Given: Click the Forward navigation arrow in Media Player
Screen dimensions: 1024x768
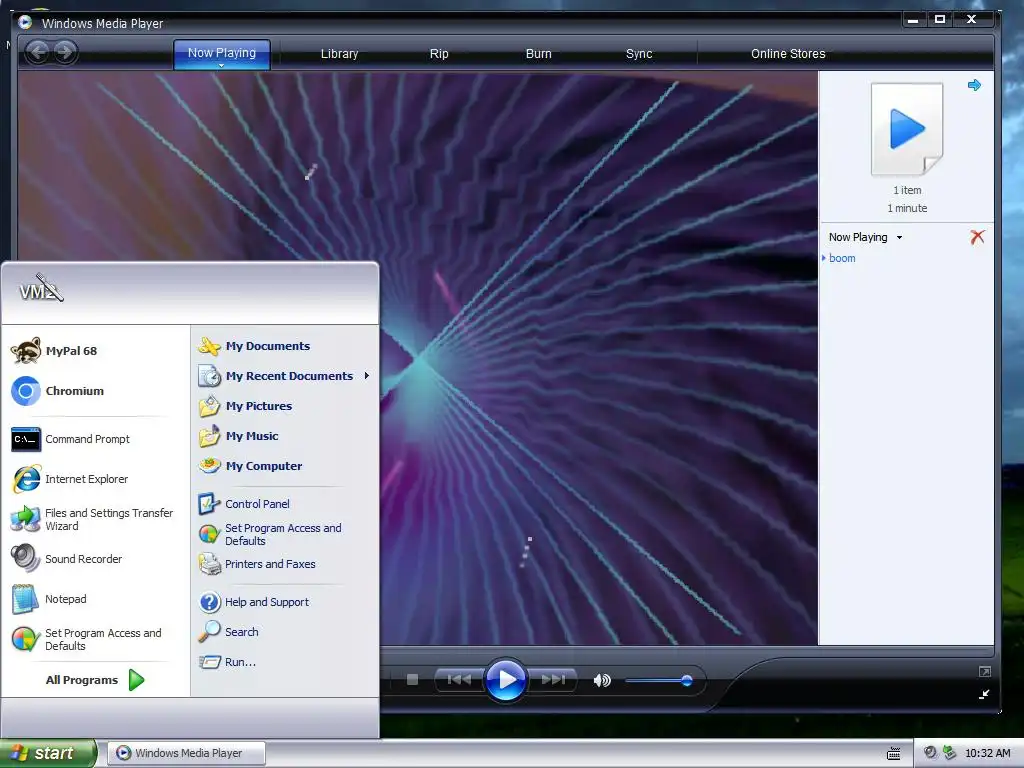Looking at the screenshot, I should point(65,52).
